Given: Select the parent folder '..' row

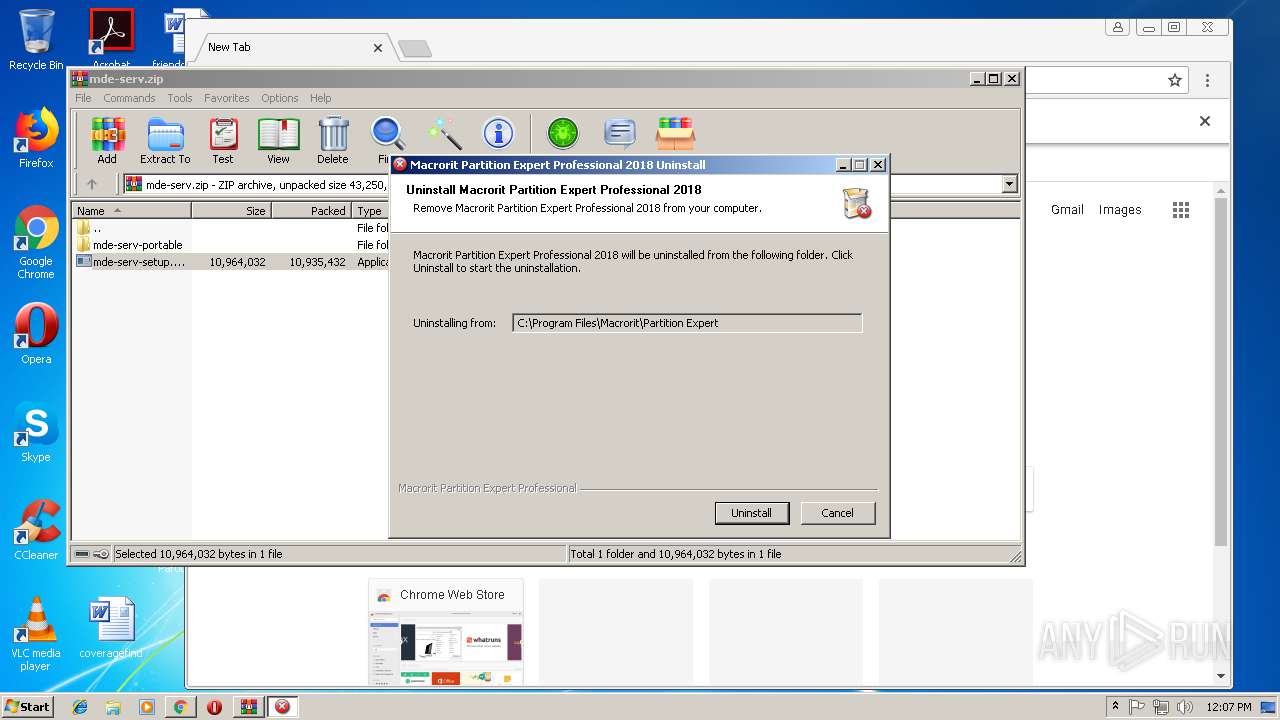Looking at the screenshot, I should point(230,228).
